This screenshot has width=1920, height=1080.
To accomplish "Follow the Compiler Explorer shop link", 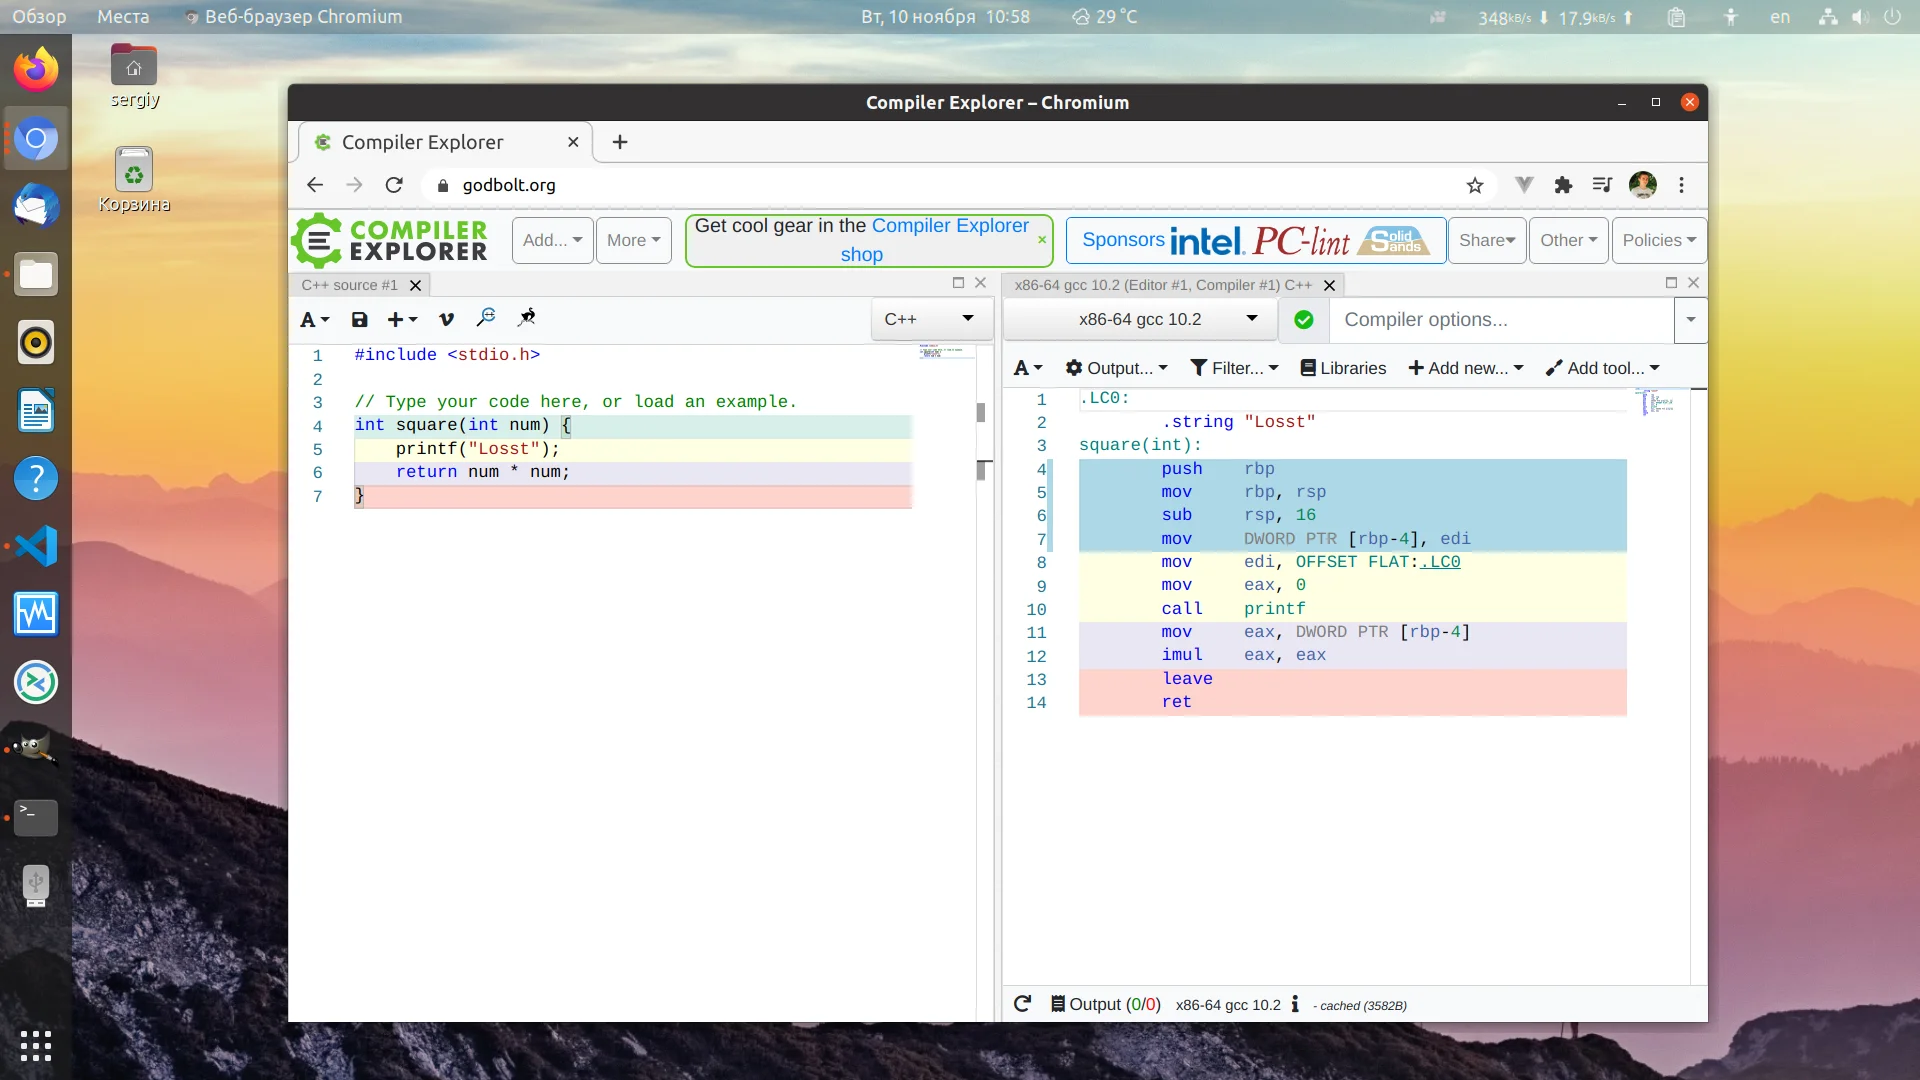I will pyautogui.click(x=949, y=226).
